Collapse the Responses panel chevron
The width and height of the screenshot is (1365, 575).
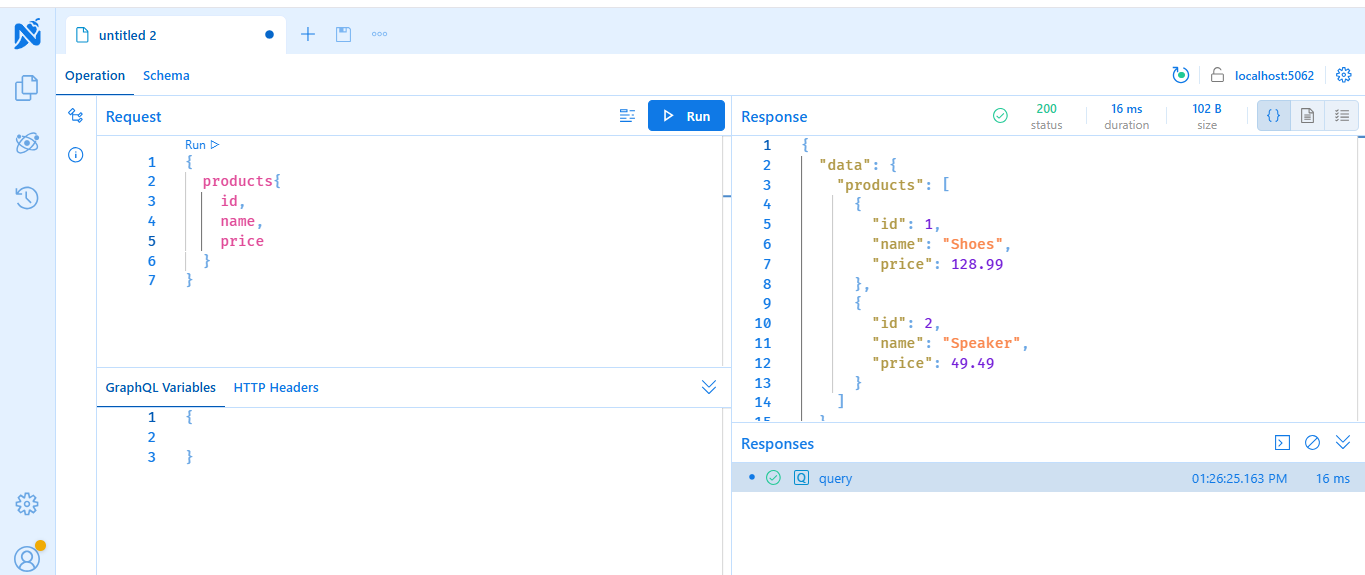tap(1343, 442)
